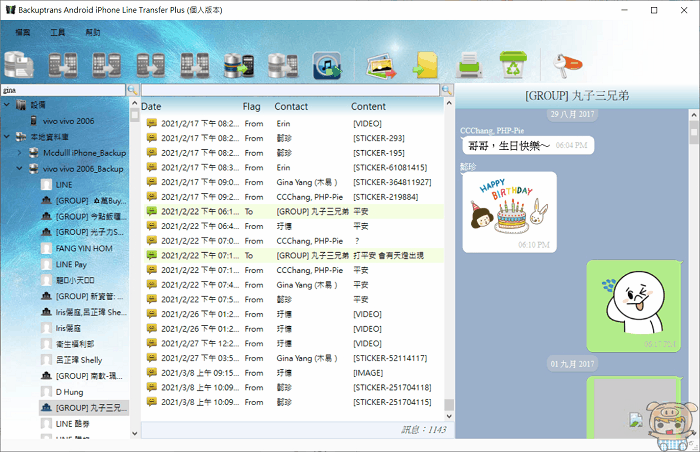Select the Erin [VIDEO] message row
The width and height of the screenshot is (700, 452).
click(292, 124)
